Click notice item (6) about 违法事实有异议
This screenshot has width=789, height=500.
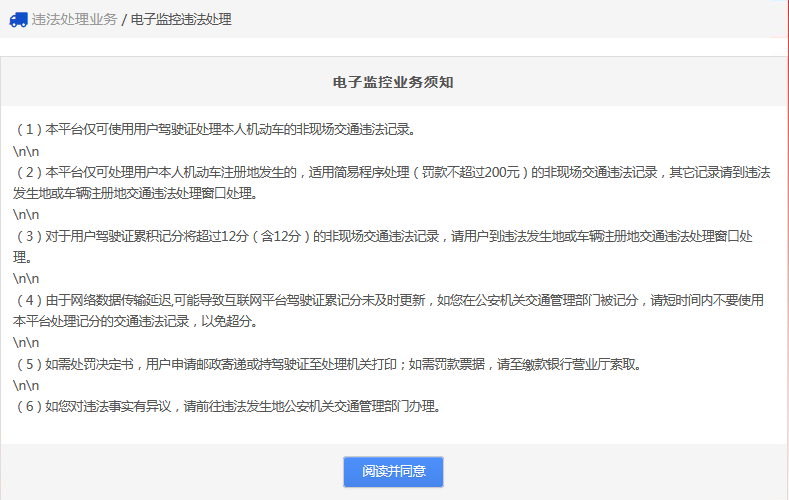click(227, 407)
